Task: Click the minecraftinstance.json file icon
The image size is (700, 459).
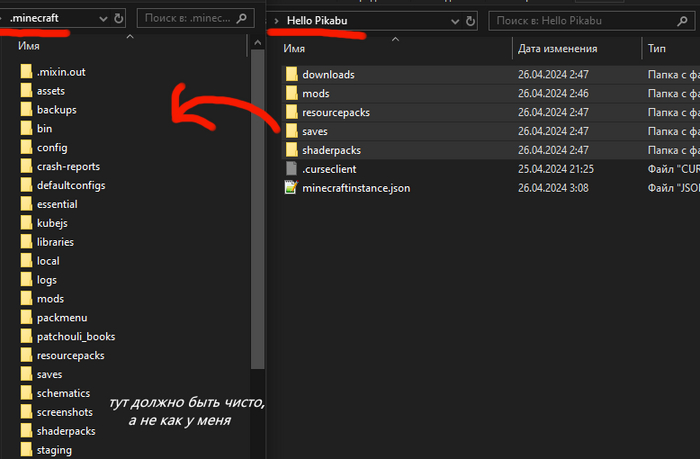Action: point(292,188)
